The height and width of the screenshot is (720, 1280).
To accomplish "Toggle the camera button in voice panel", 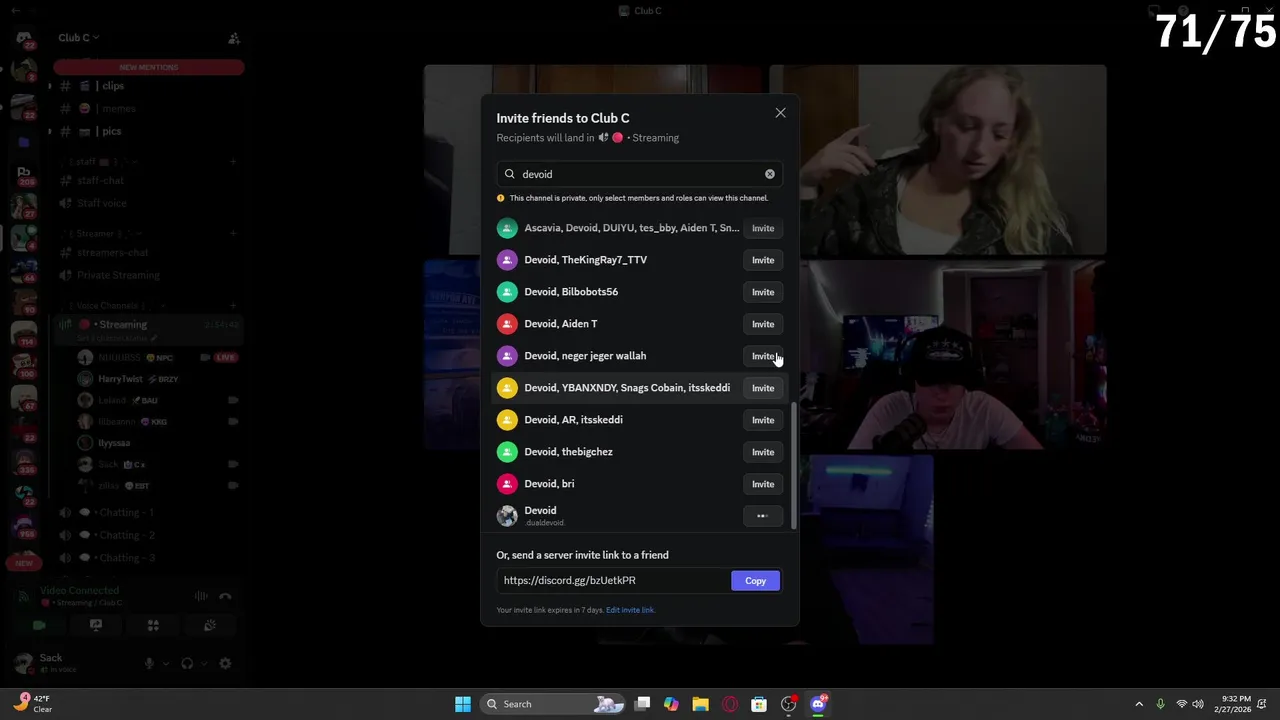I will tap(39, 625).
